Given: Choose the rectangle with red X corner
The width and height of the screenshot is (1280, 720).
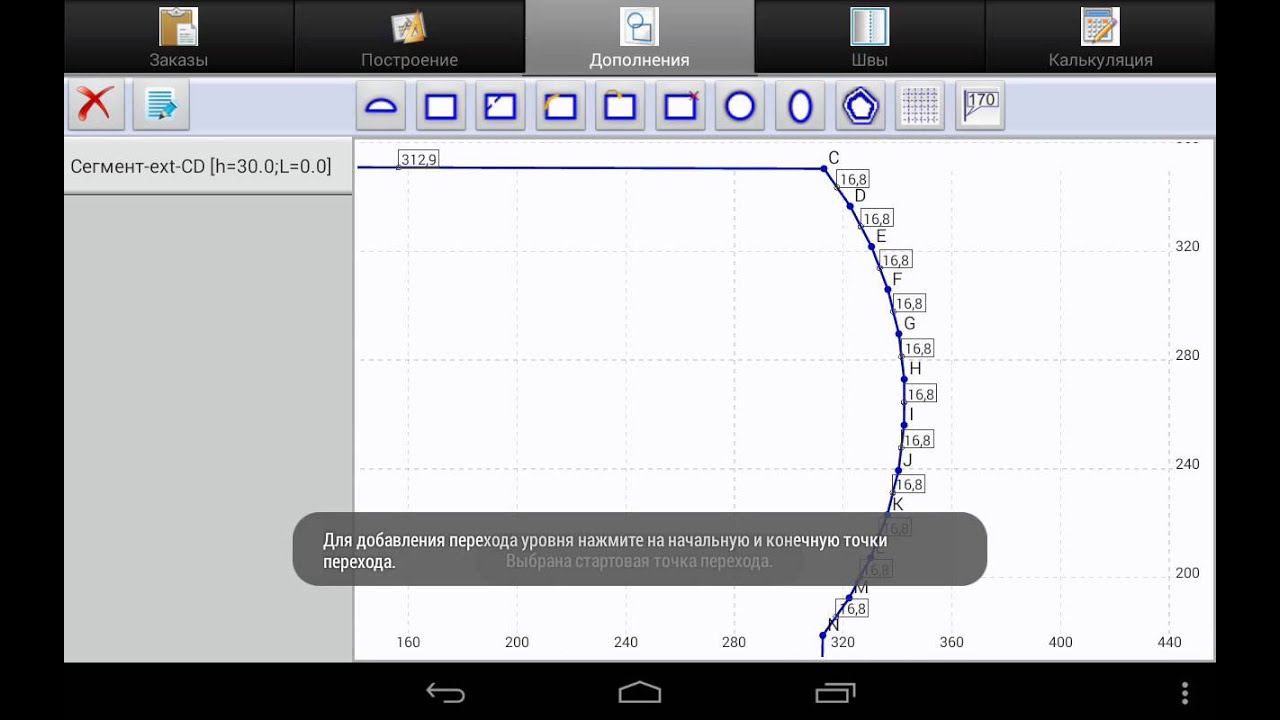Looking at the screenshot, I should 680,106.
